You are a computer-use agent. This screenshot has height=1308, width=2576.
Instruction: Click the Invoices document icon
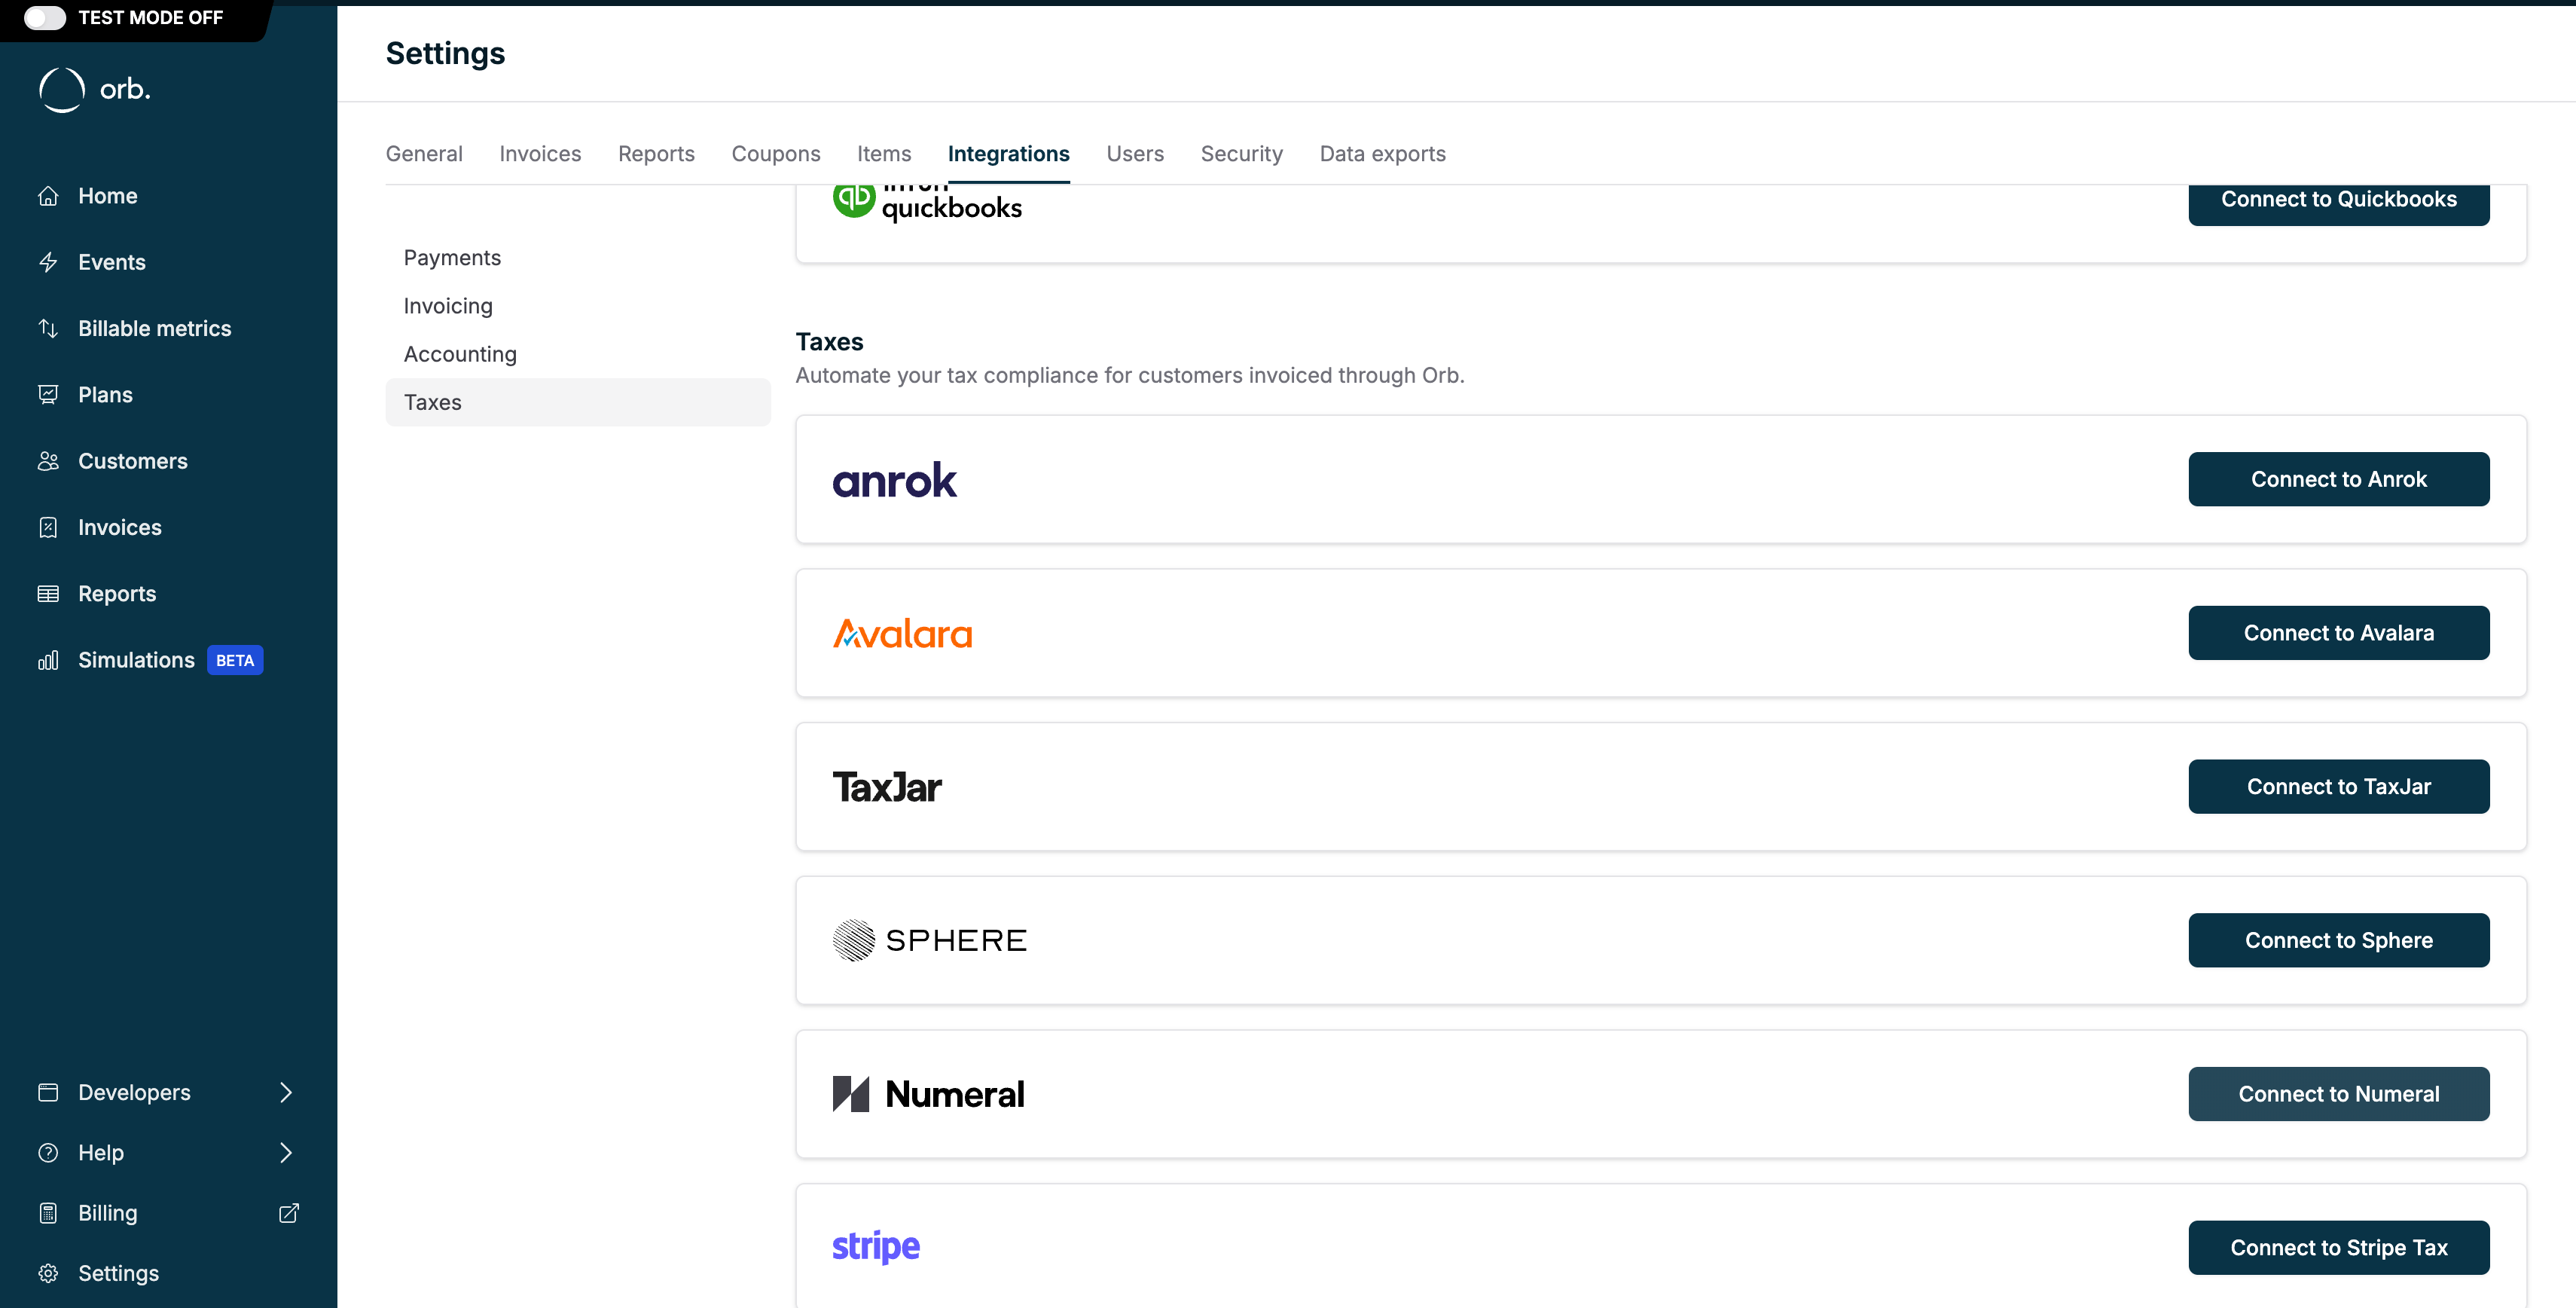click(48, 527)
